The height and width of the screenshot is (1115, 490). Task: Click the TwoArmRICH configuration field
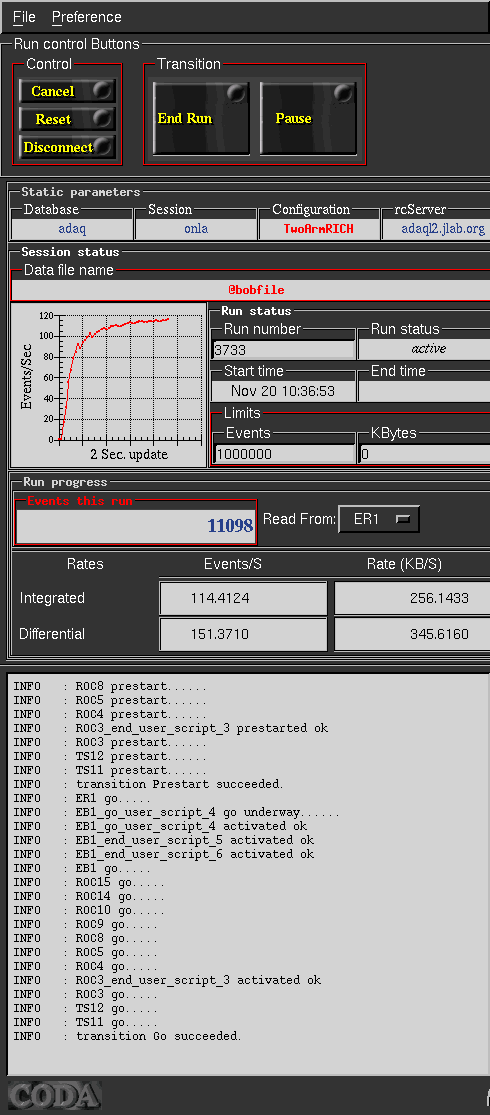click(319, 229)
